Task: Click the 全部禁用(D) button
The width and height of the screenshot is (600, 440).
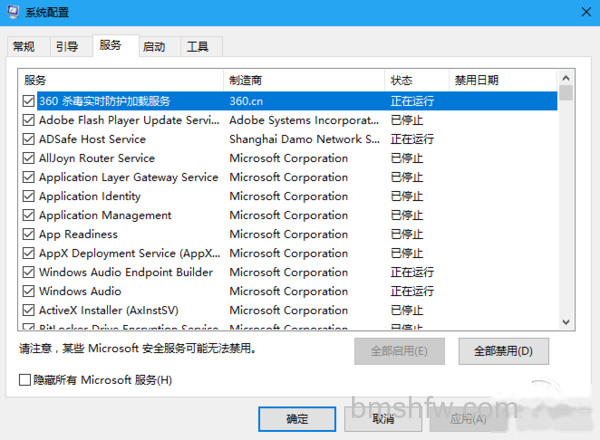Action: [x=504, y=351]
